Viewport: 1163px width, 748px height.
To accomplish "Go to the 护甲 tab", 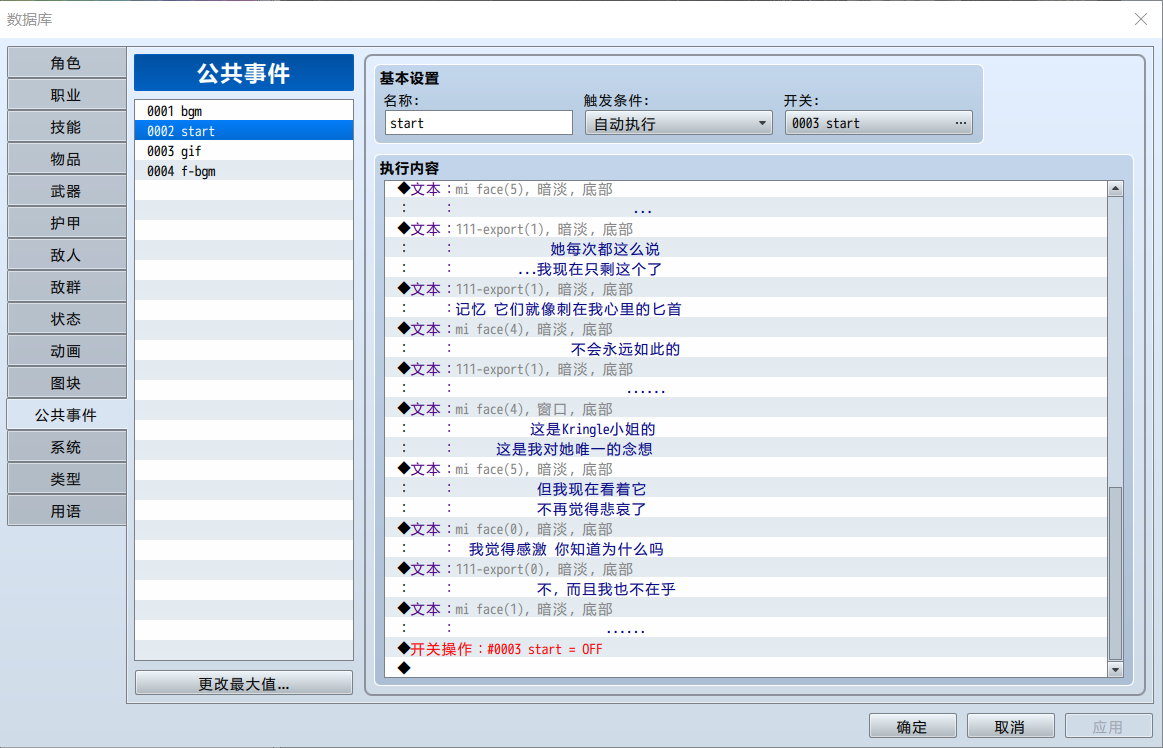I will click(66, 223).
